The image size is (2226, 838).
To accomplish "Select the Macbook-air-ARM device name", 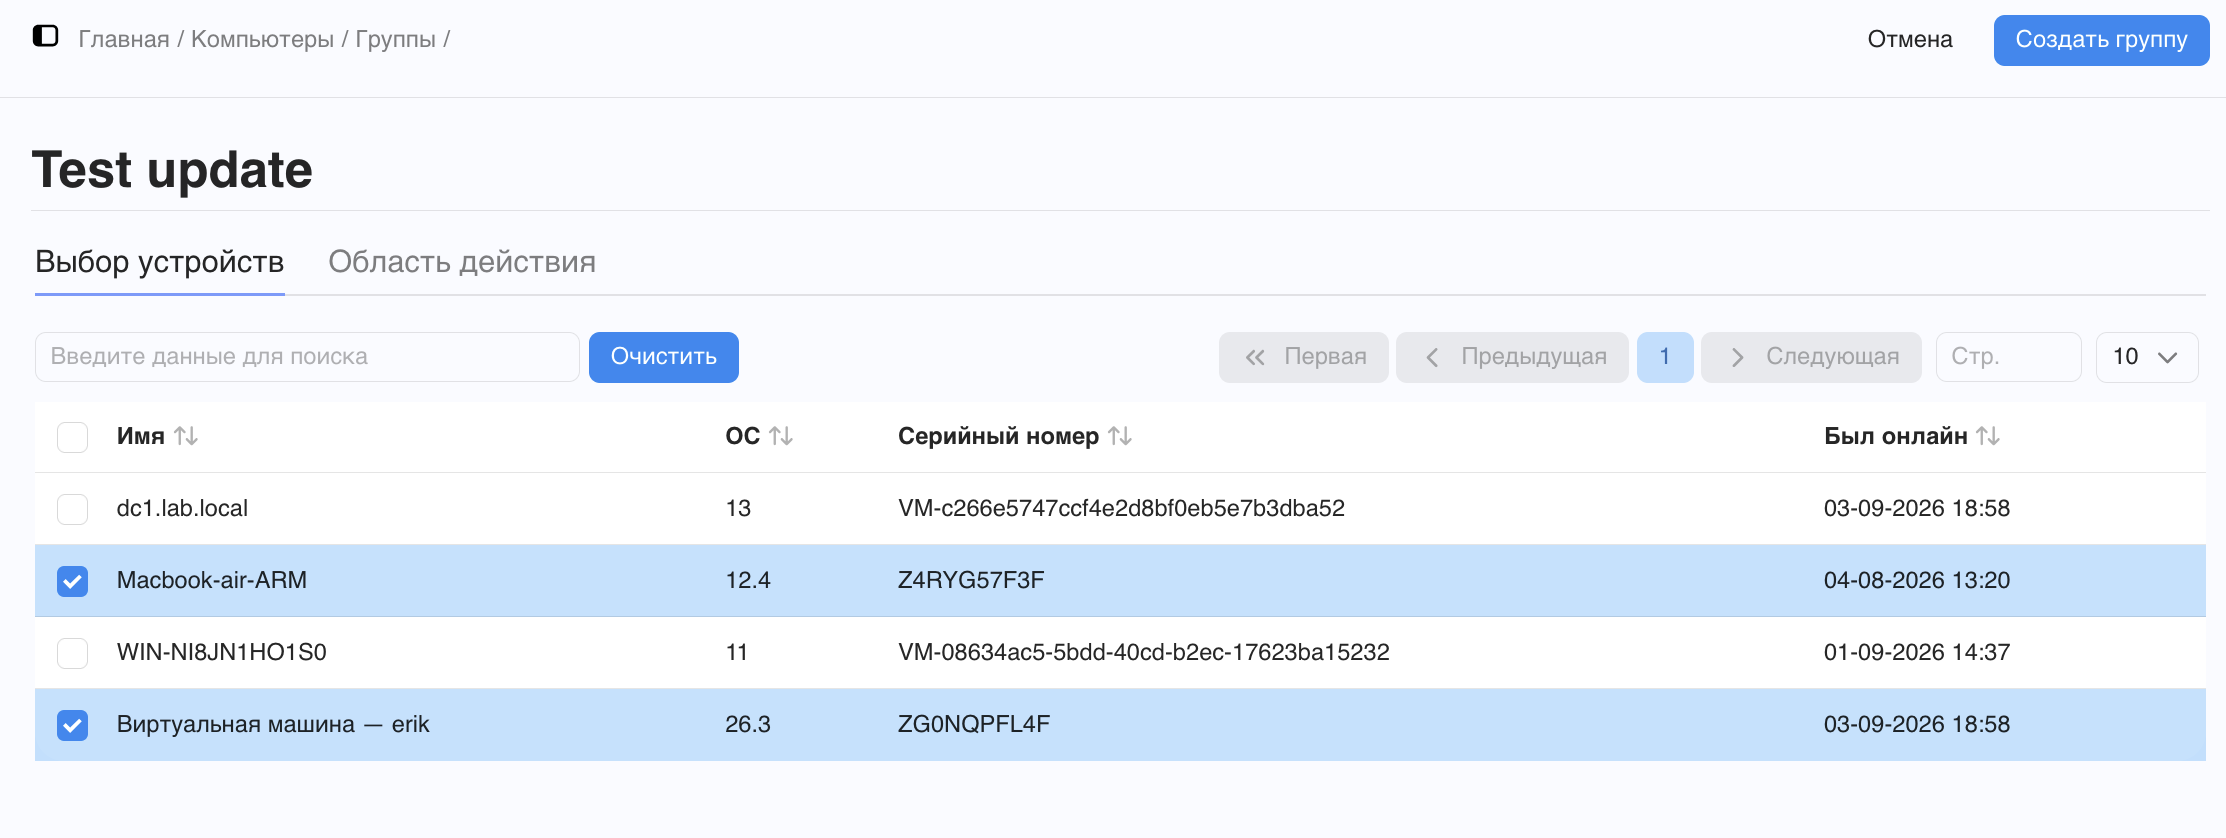I will (x=212, y=580).
